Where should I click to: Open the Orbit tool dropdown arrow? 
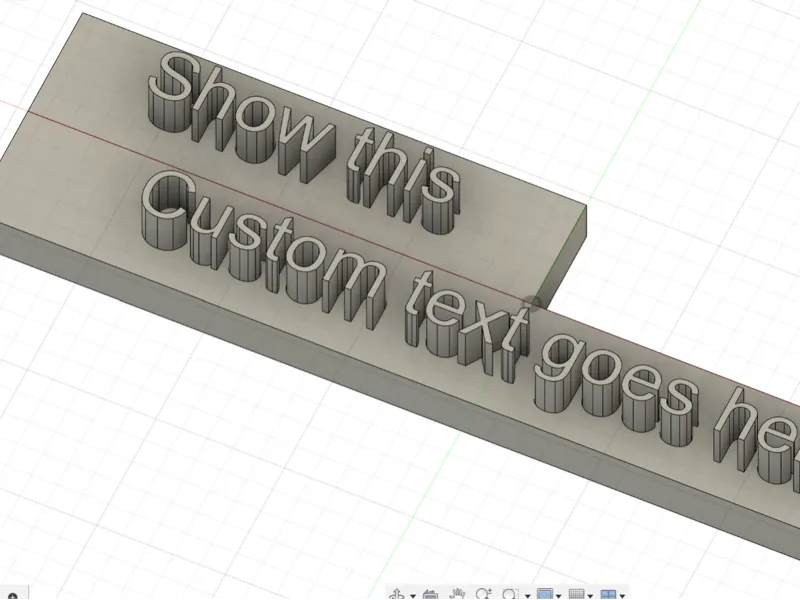[x=413, y=596]
